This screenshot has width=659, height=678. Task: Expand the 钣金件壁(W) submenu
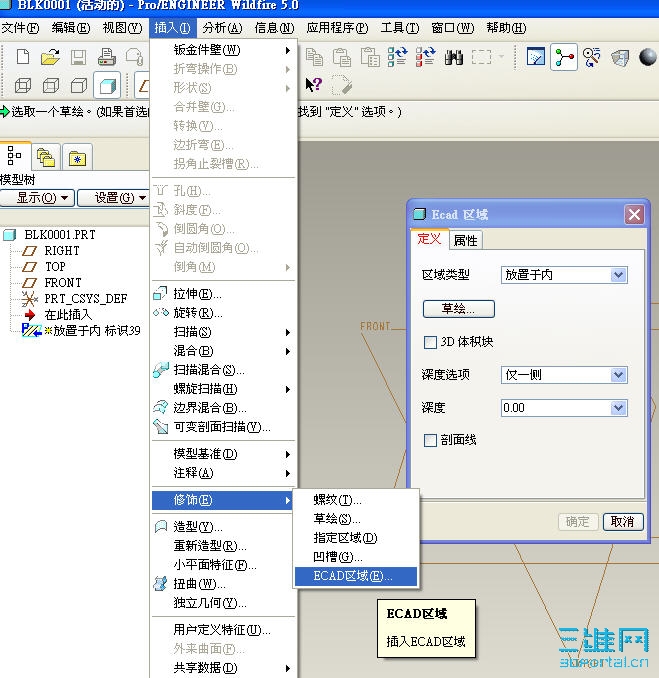click(224, 50)
